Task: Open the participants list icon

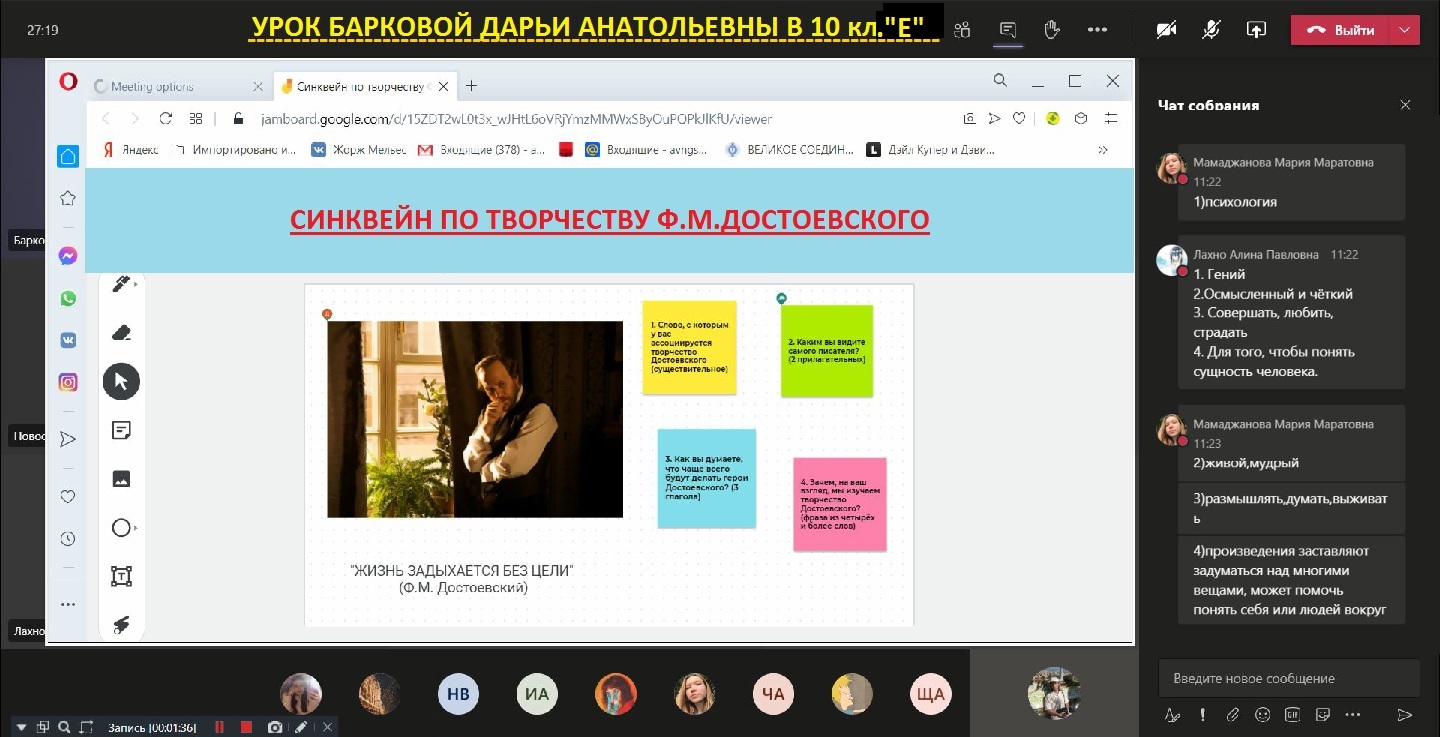Action: tap(962, 30)
